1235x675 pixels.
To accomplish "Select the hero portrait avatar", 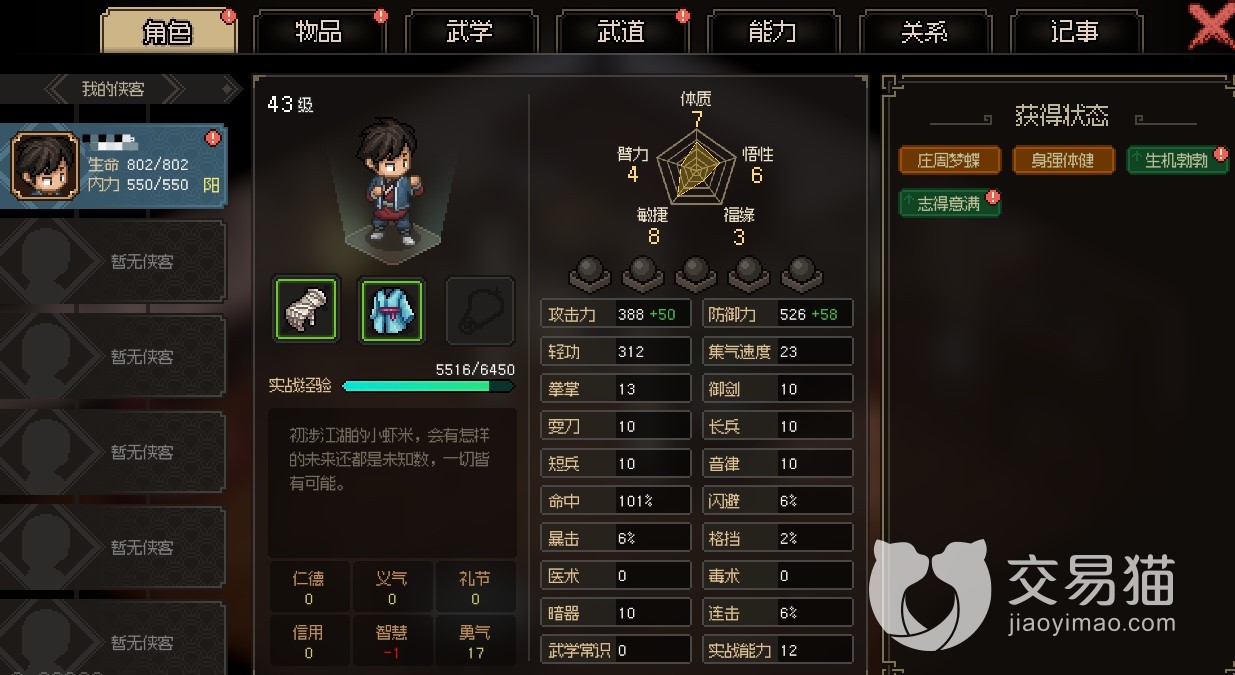I will pos(44,166).
